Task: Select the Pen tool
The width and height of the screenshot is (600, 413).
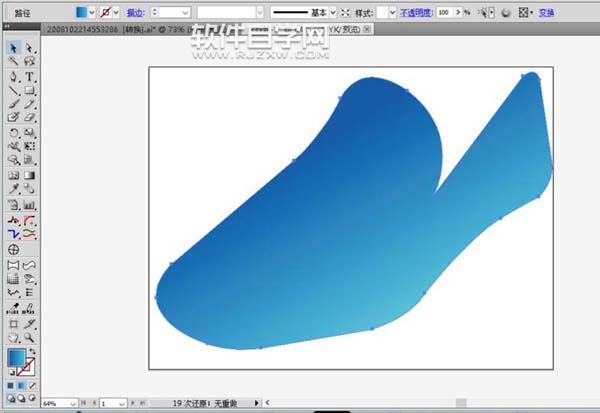Action: click(x=14, y=76)
